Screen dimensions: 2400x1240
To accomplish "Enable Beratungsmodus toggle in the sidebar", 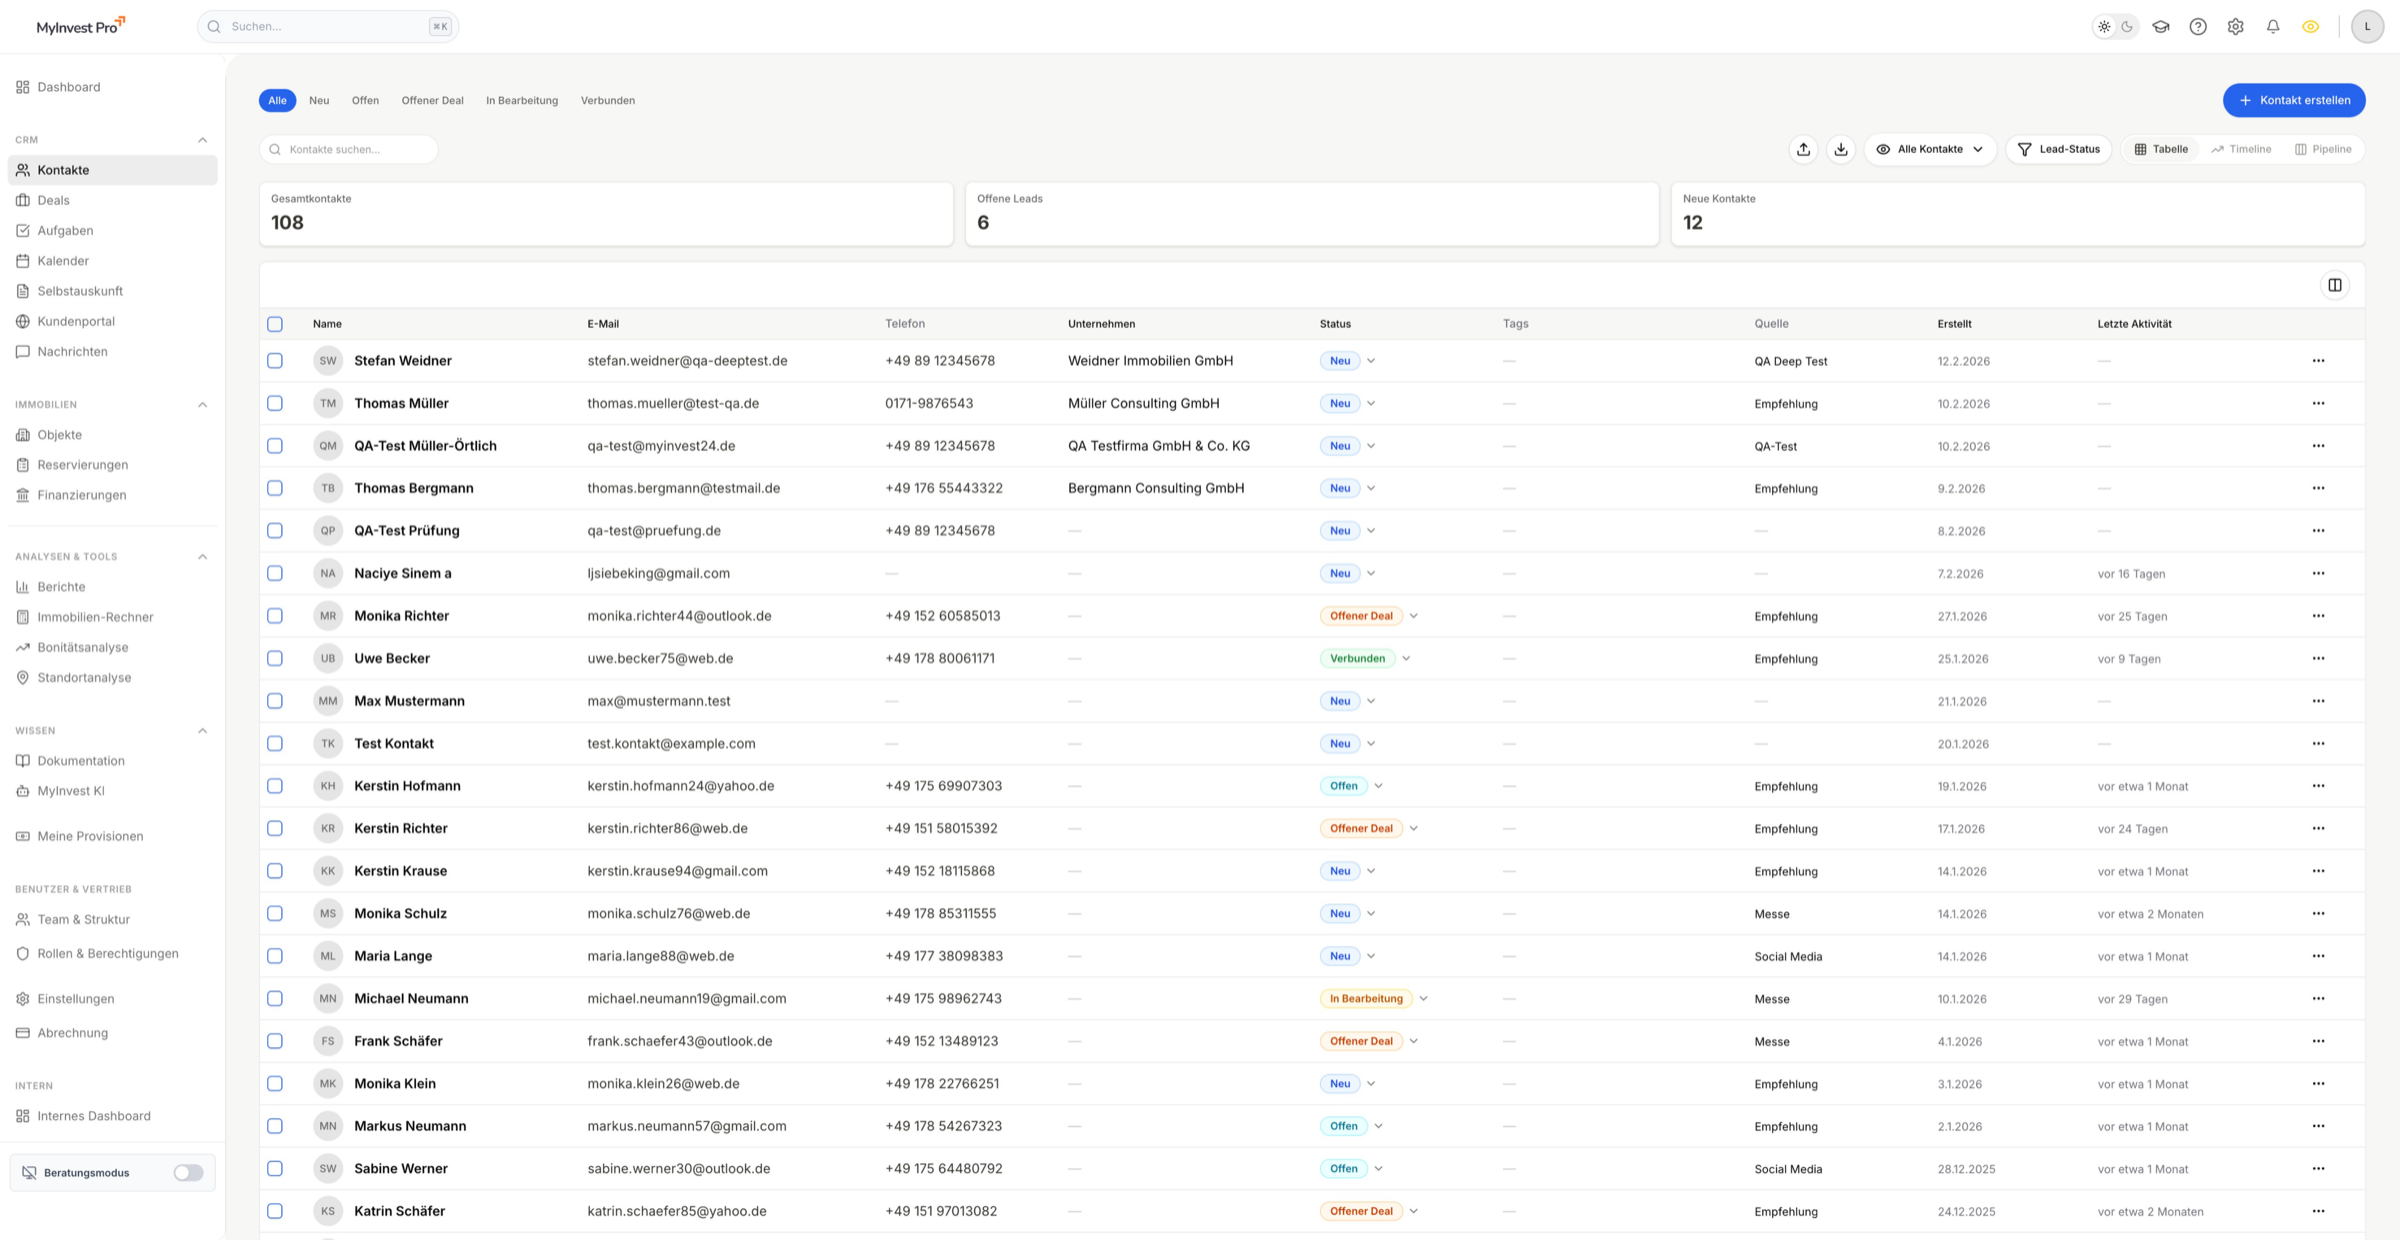I will pyautogui.click(x=187, y=1172).
